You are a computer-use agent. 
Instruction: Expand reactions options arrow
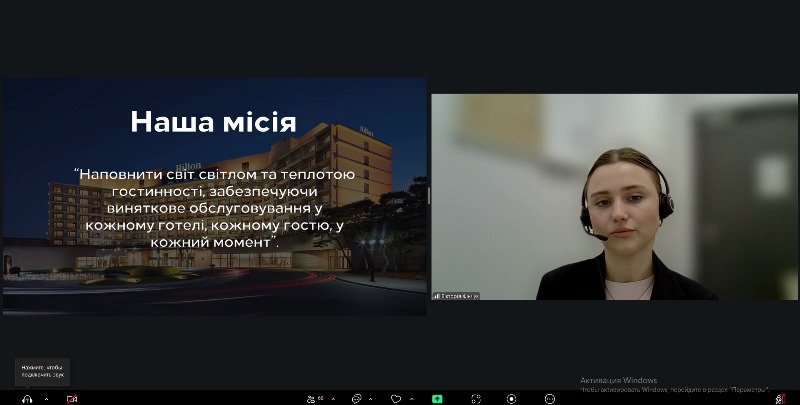pyautogui.click(x=412, y=399)
